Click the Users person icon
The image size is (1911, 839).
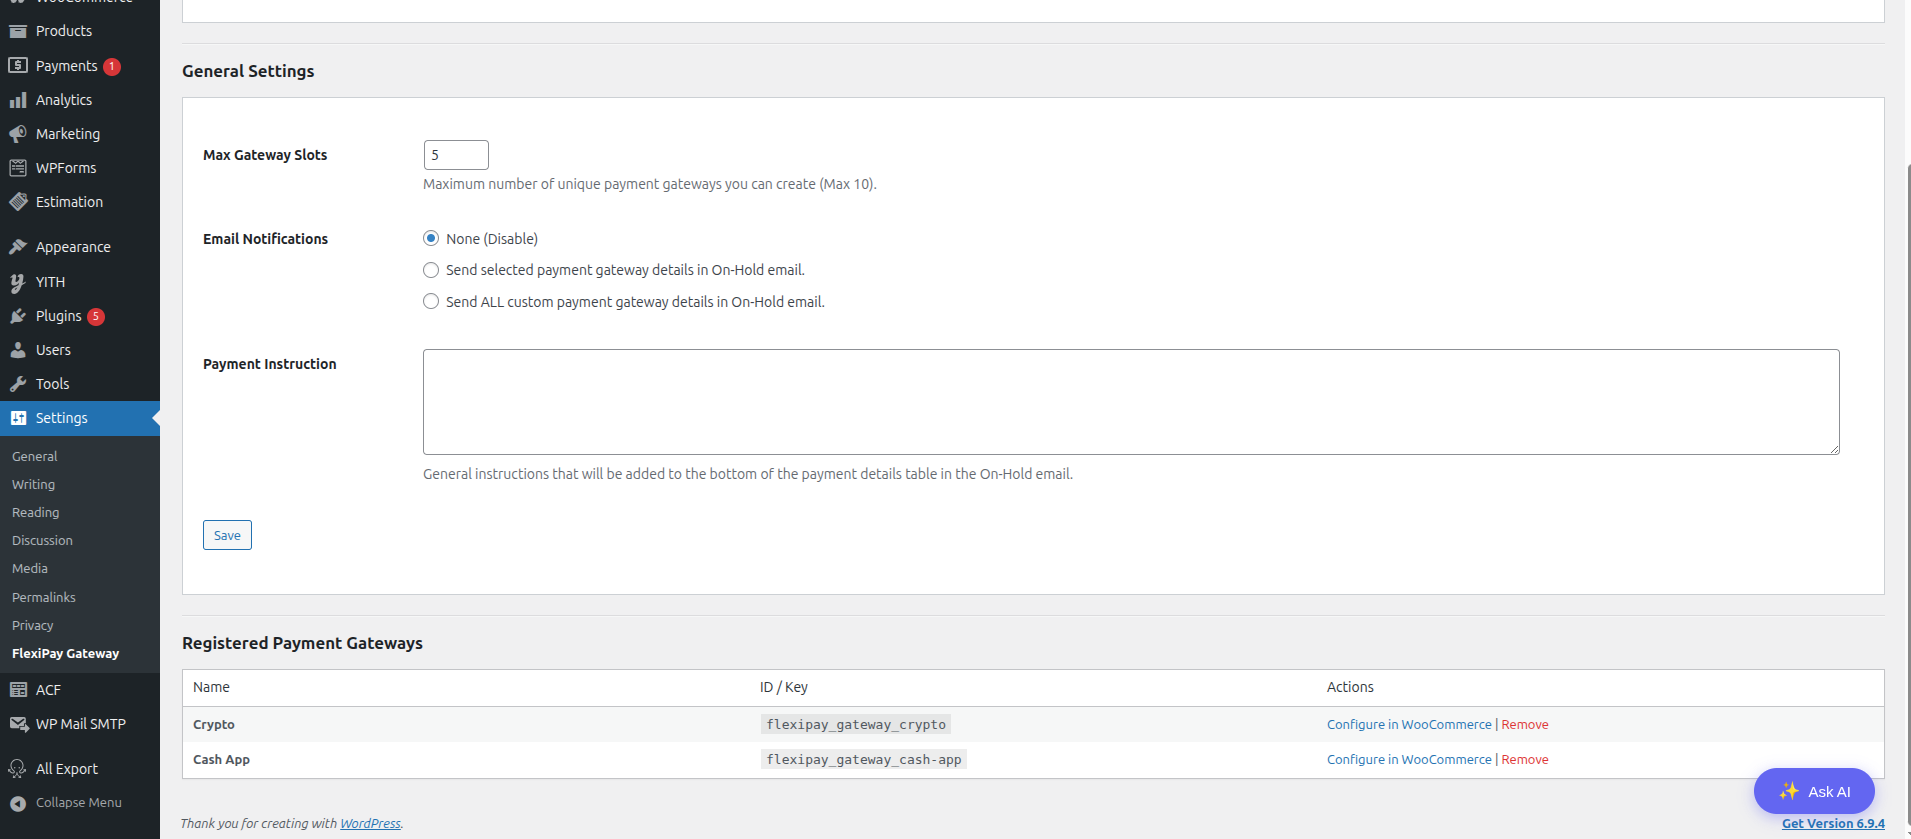18,350
